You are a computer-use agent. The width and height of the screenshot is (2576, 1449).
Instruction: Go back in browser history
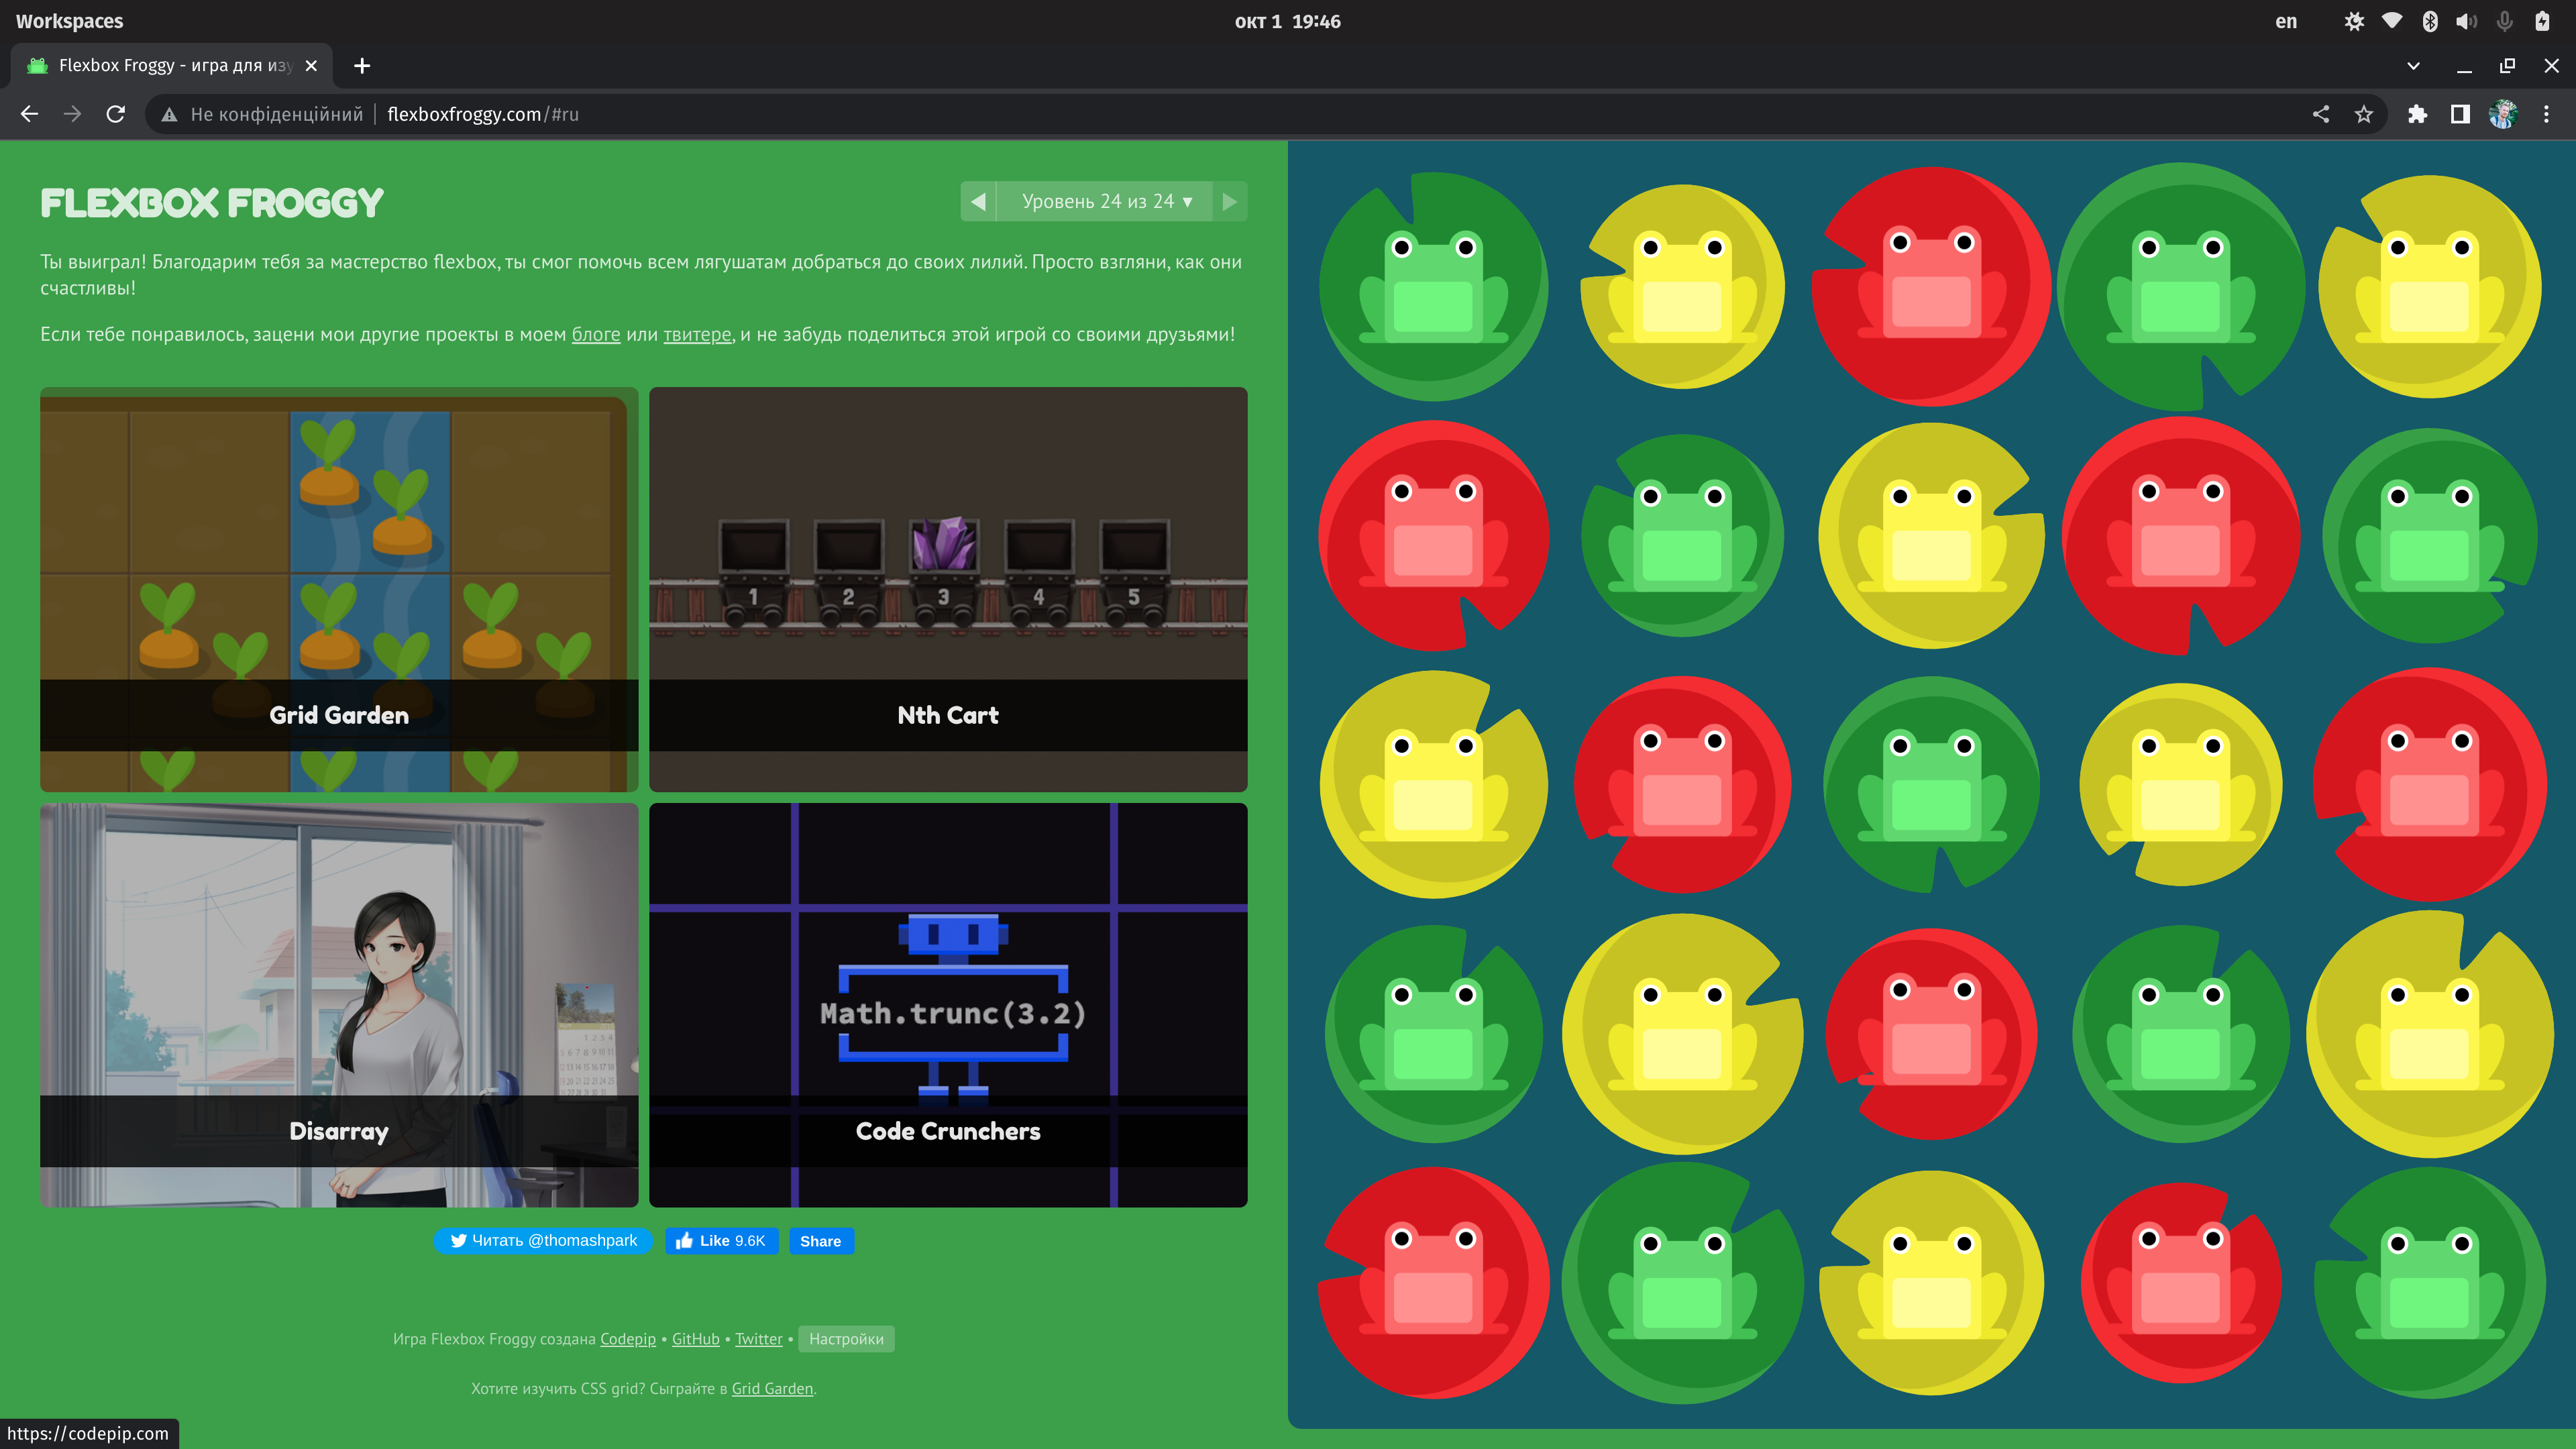pyautogui.click(x=29, y=114)
